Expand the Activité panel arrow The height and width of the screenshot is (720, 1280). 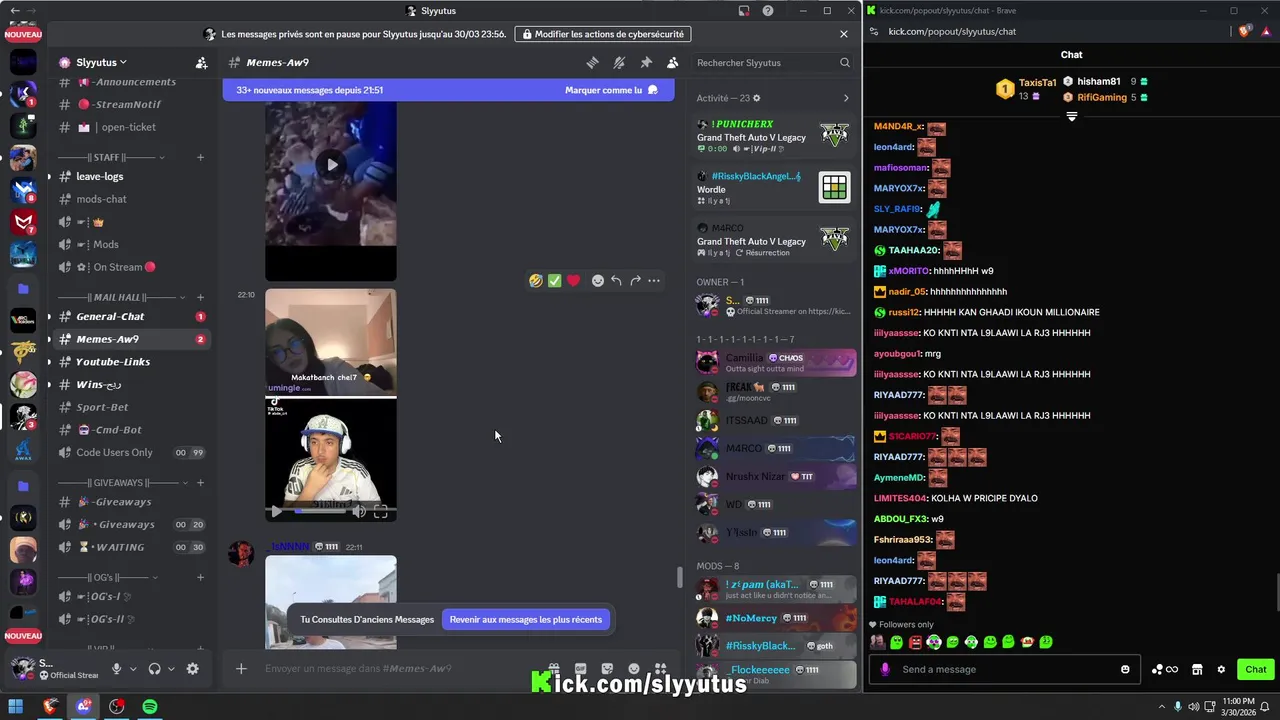(x=846, y=98)
